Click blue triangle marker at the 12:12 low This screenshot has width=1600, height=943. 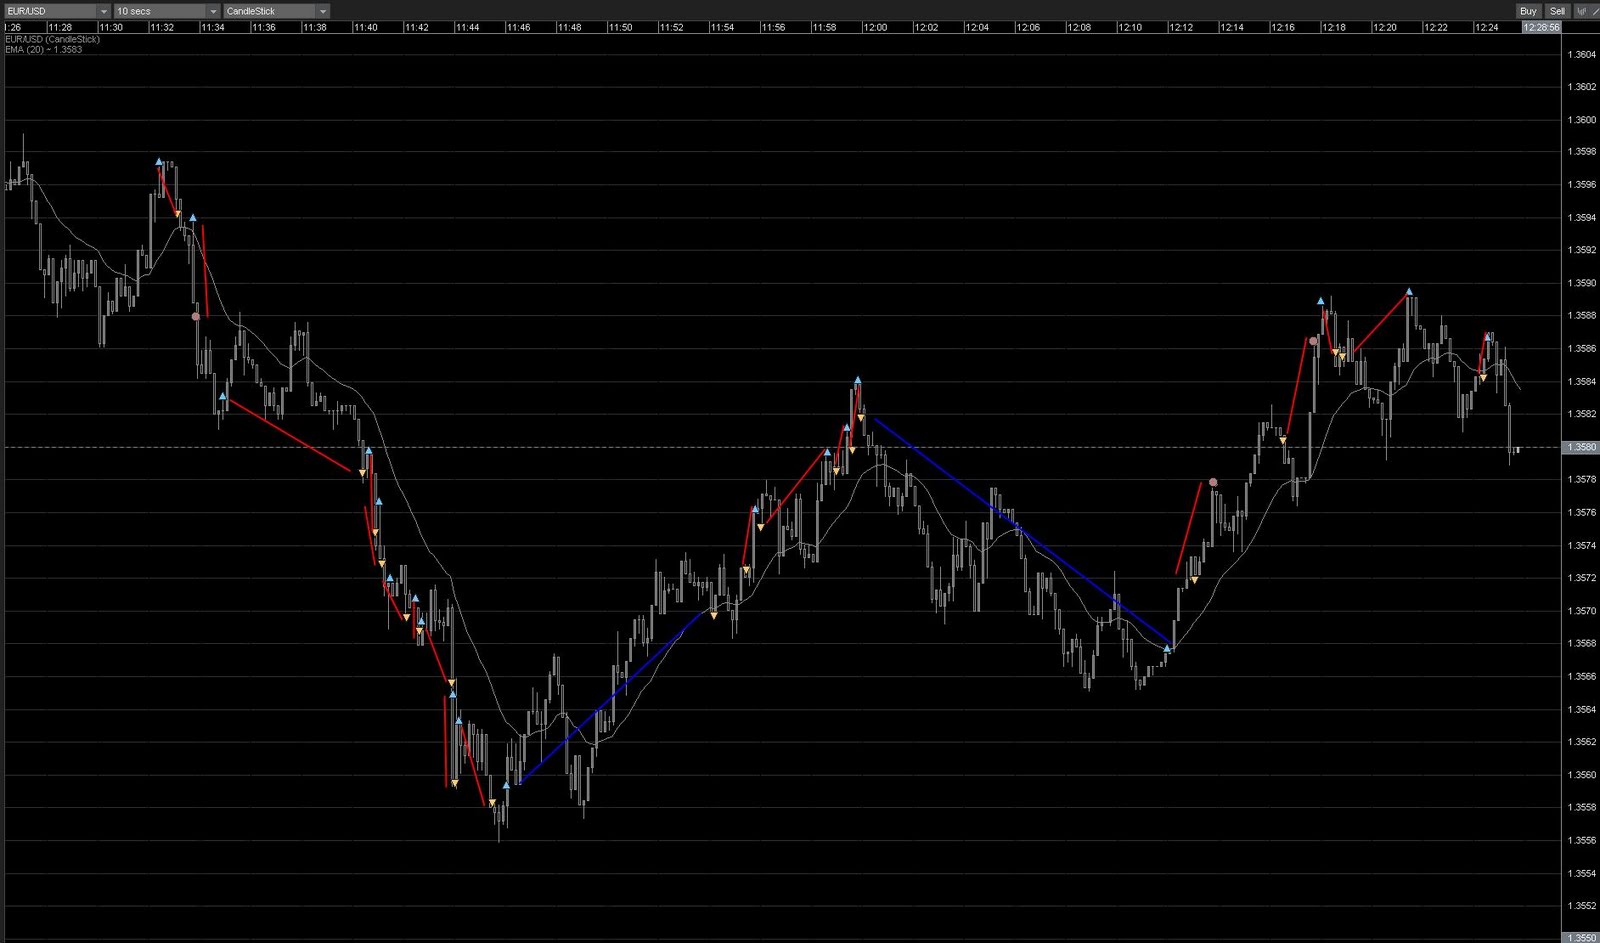[1167, 649]
